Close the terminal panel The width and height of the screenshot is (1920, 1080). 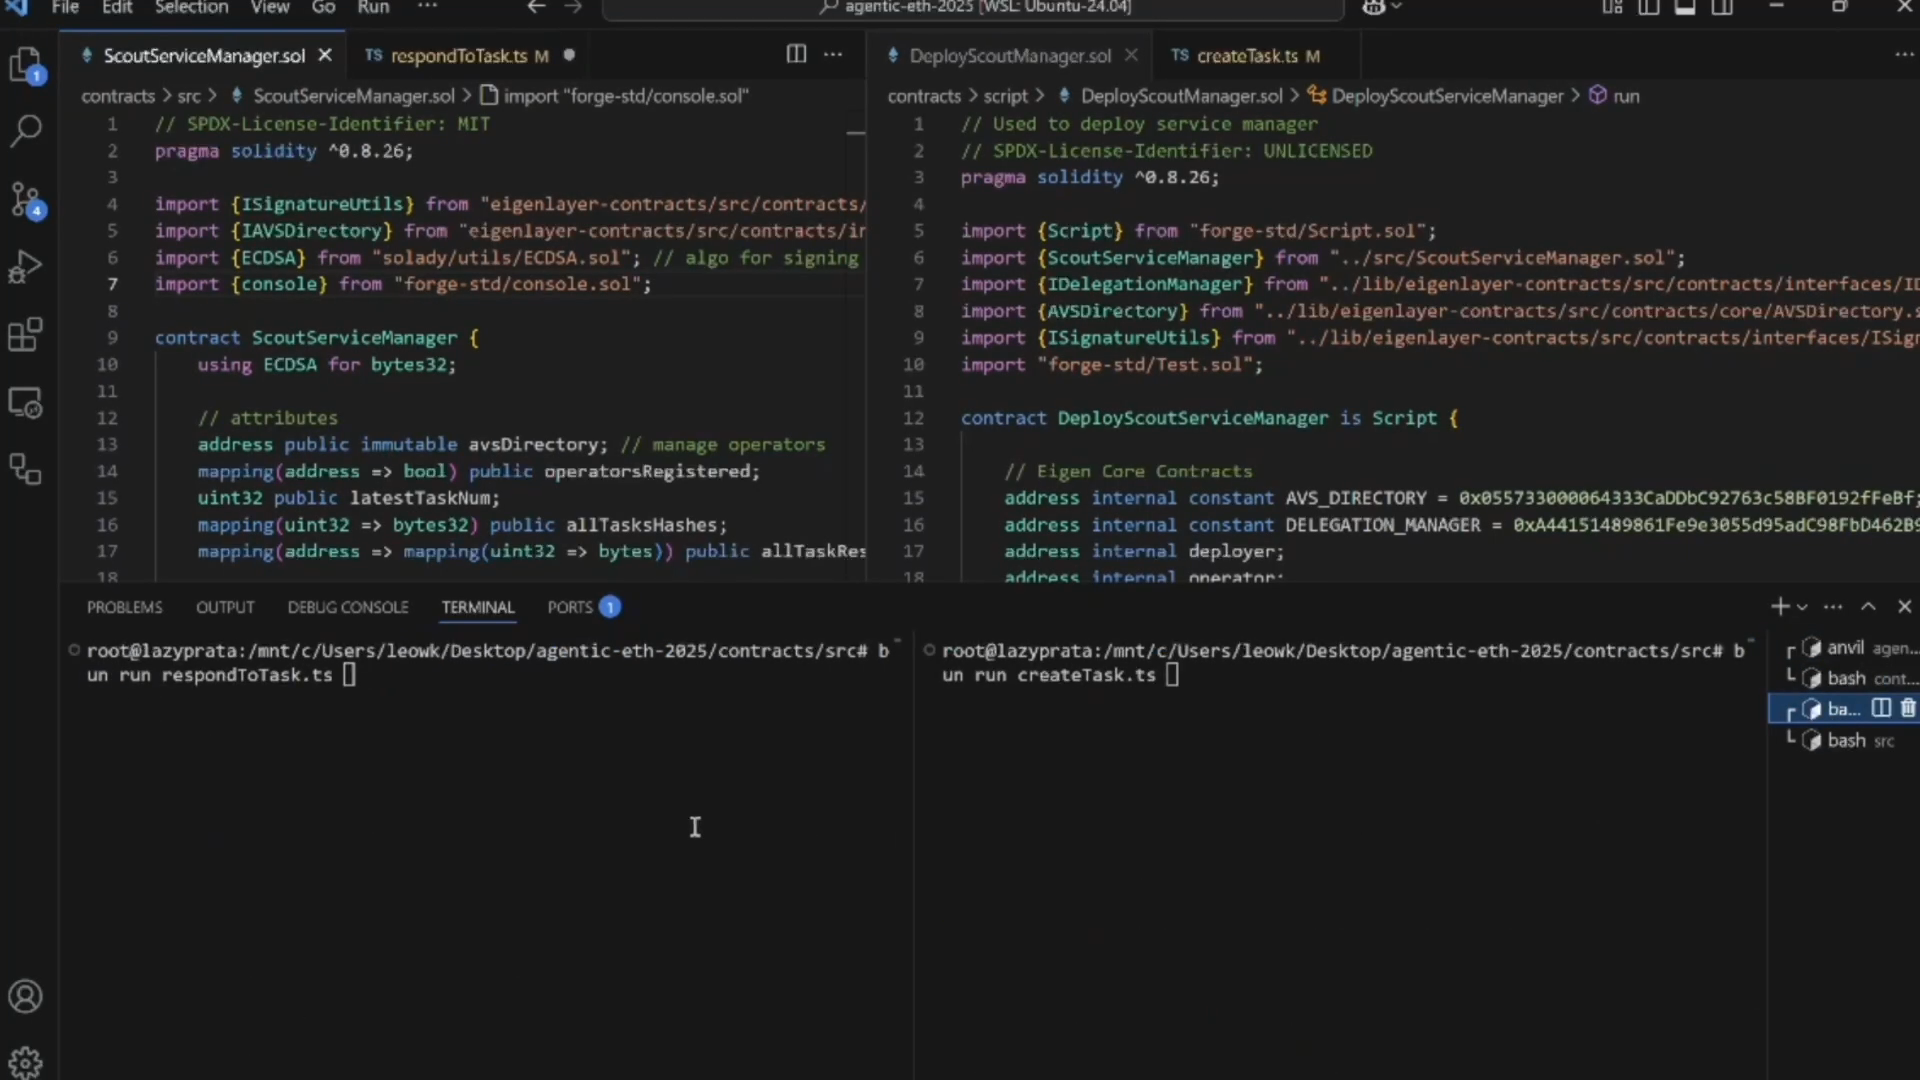pos(1905,606)
